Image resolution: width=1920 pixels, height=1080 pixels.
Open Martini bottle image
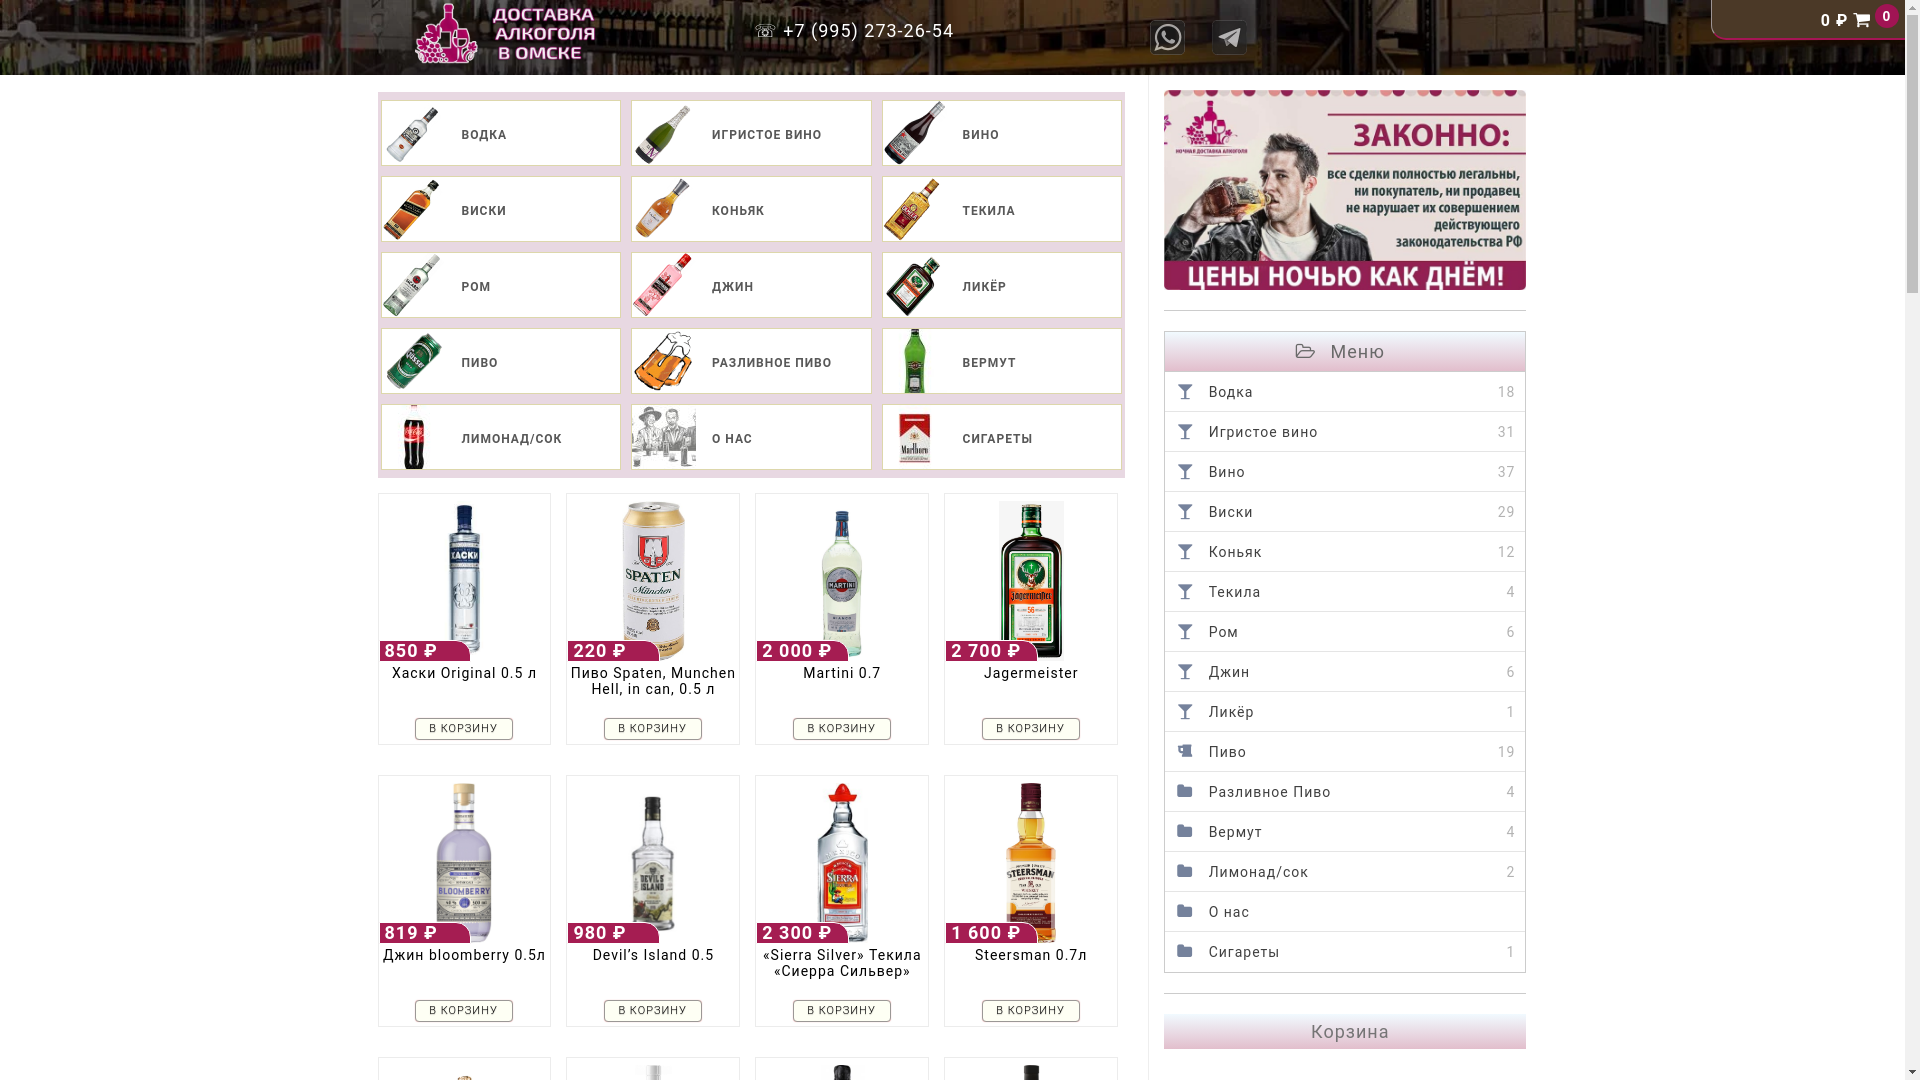pos(842,580)
